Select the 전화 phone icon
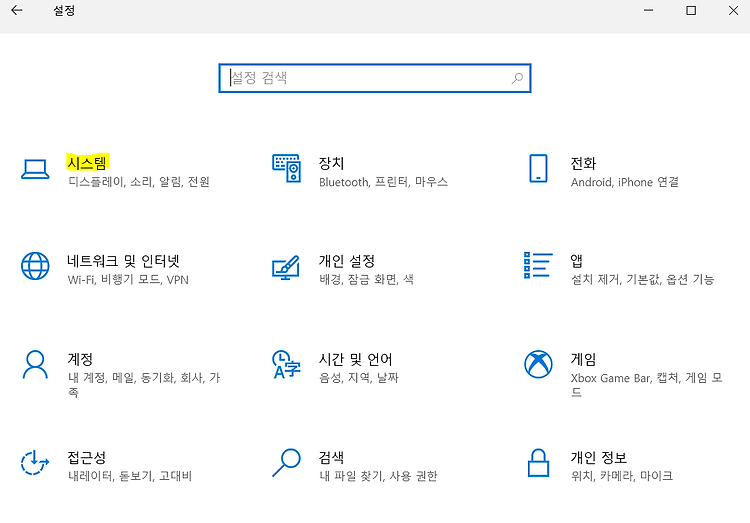This screenshot has height=523, width=750. coord(538,168)
